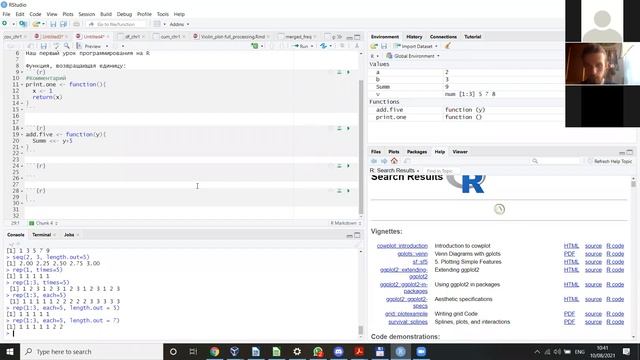Open HTML link for Aesthetic specifications
This screenshot has height=360, width=640.
[571, 299]
